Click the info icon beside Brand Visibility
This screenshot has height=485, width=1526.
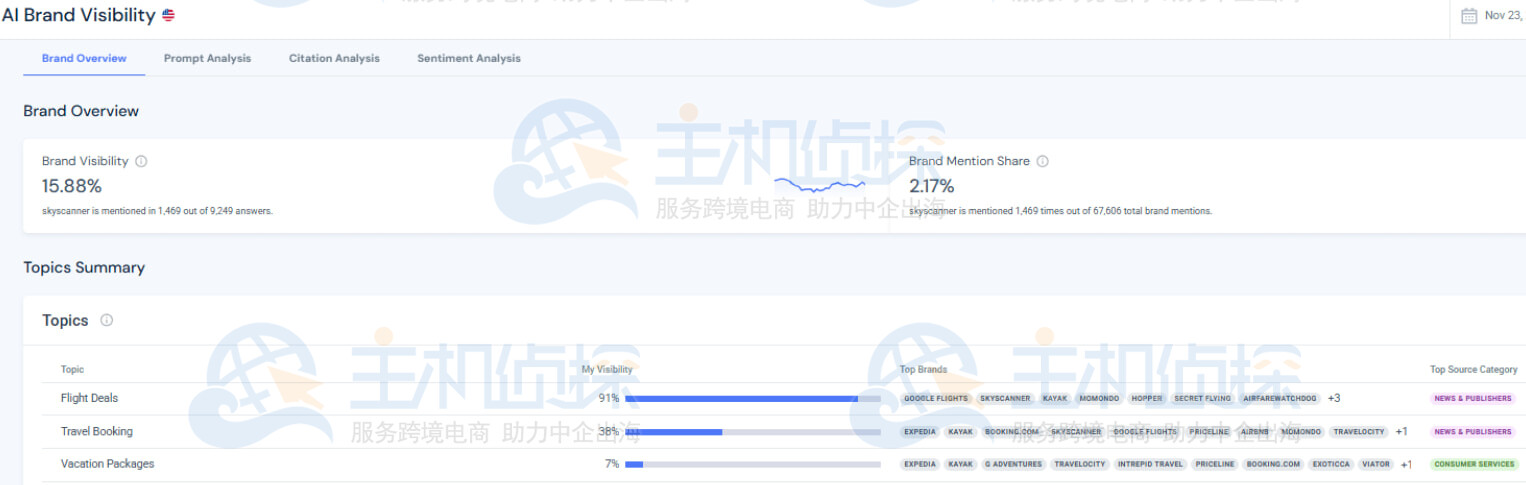[141, 161]
